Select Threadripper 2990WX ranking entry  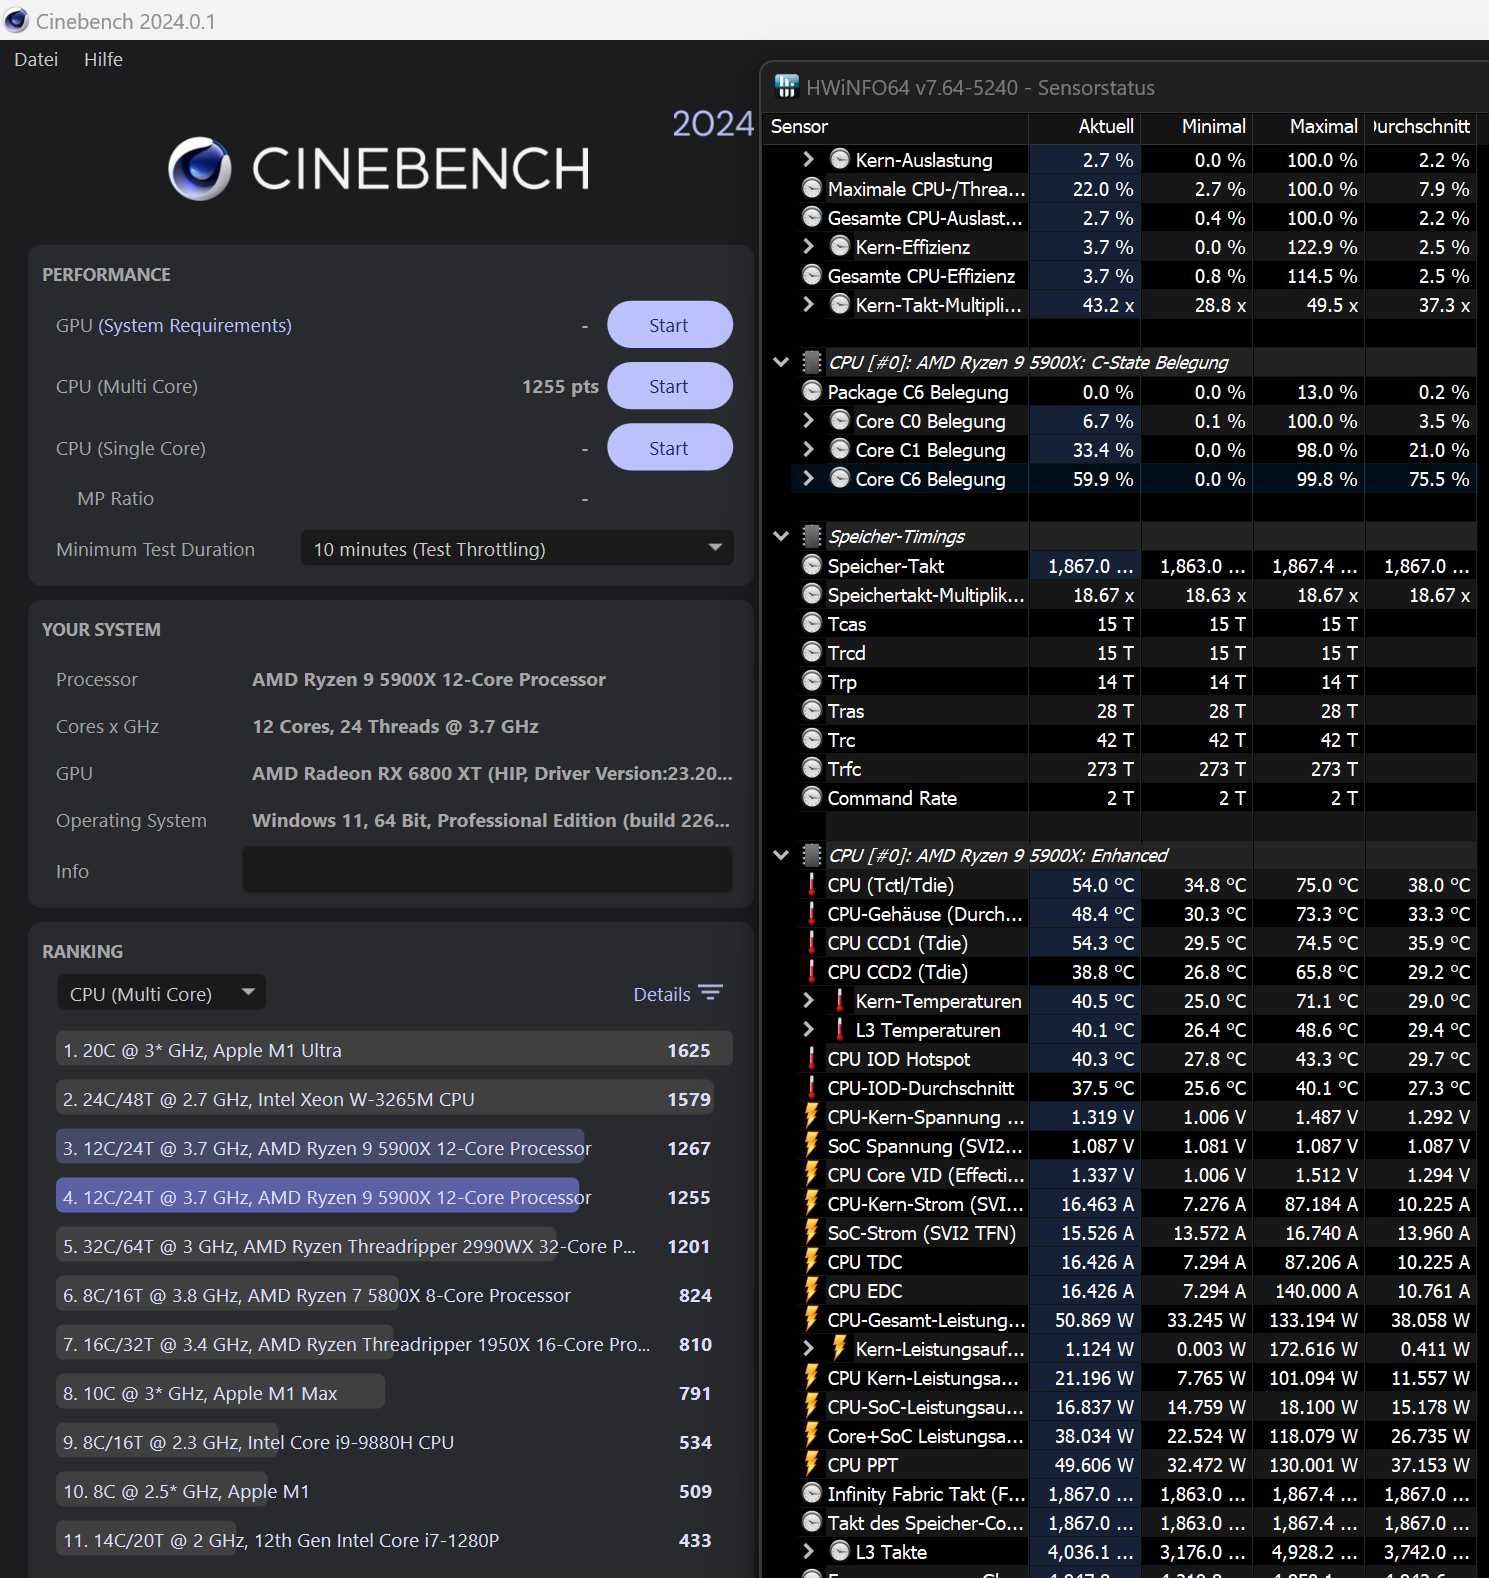[x=394, y=1246]
